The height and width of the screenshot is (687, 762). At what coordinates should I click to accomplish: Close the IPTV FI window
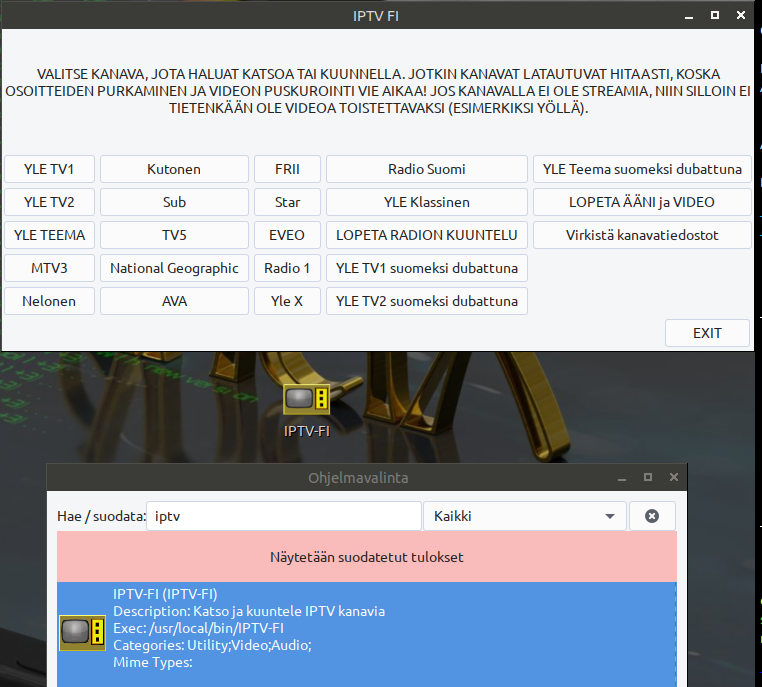pos(741,15)
